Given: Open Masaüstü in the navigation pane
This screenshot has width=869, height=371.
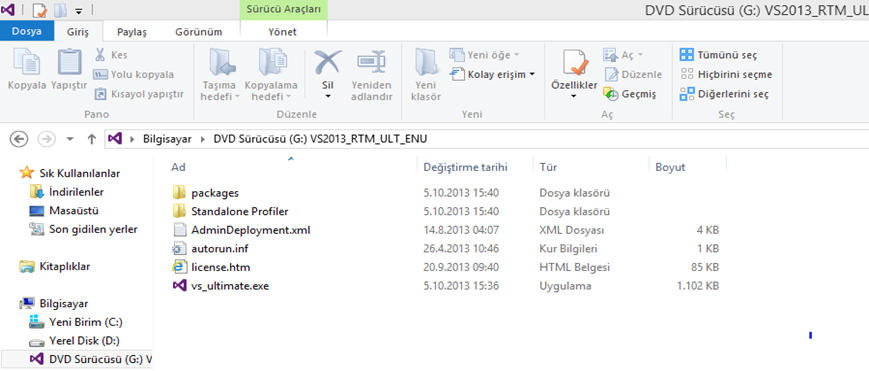Looking at the screenshot, I should (64, 211).
